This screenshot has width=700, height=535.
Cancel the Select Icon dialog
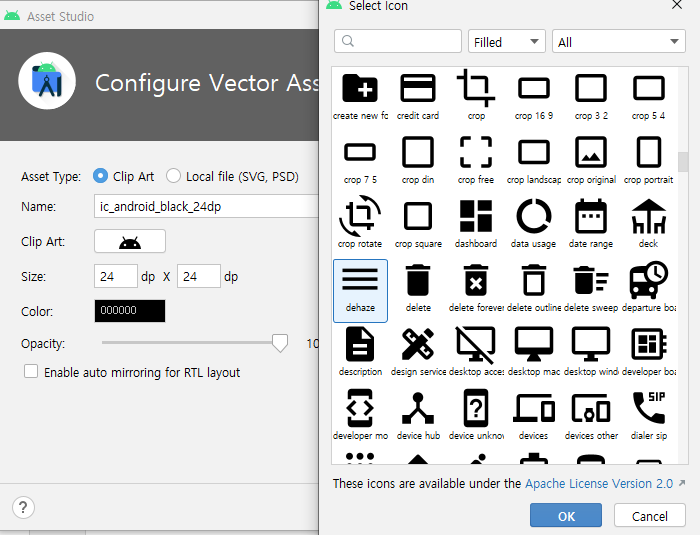click(x=650, y=516)
